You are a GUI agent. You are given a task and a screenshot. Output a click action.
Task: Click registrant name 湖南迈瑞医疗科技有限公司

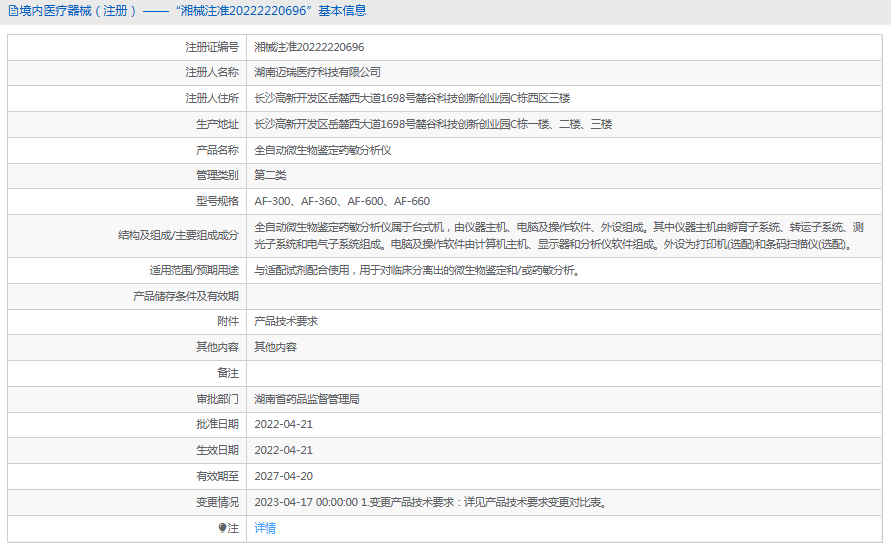click(318, 72)
